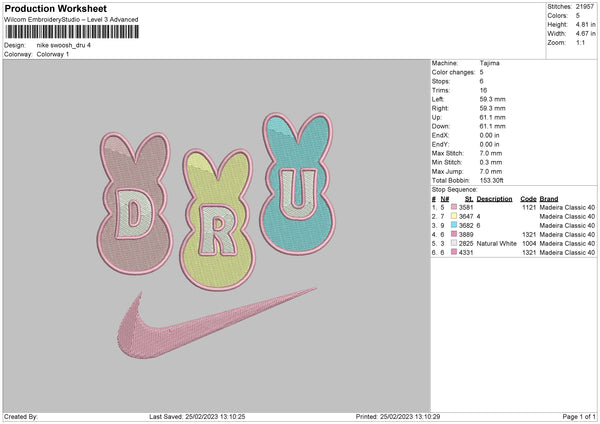The height and width of the screenshot is (424, 600).
Task: Click the 'N#' column header
Action: pyautogui.click(x=445, y=199)
